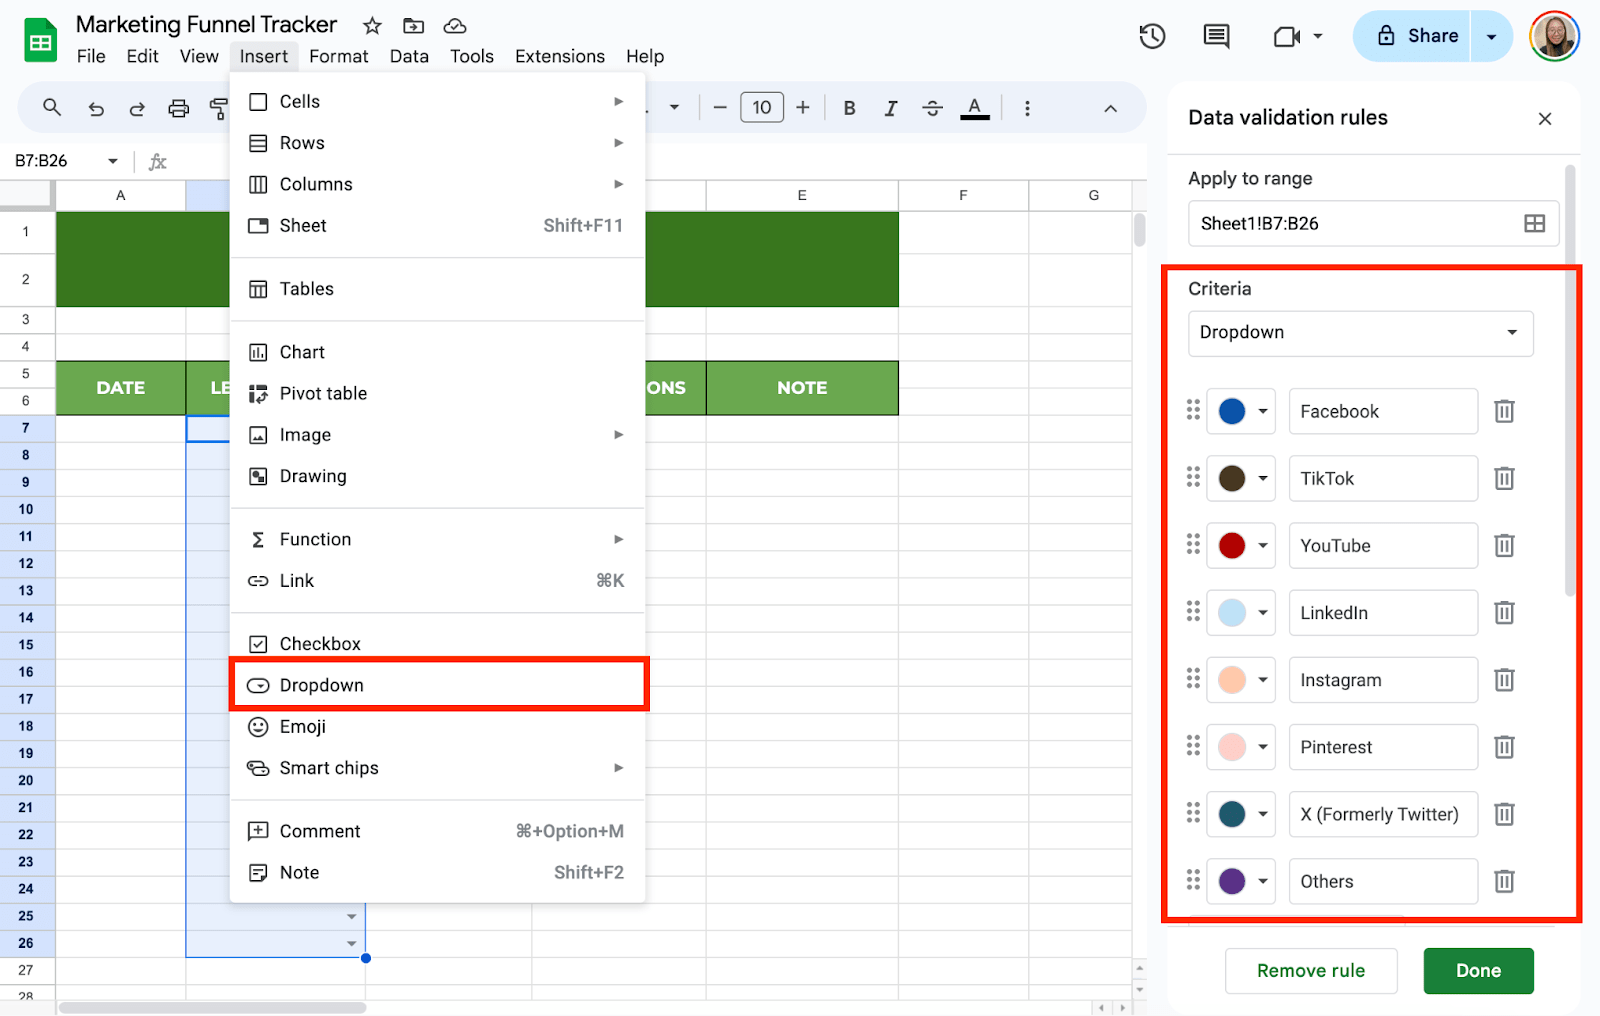The image size is (1600, 1016).
Task: Delete the TikTok dropdown option
Action: click(1504, 478)
